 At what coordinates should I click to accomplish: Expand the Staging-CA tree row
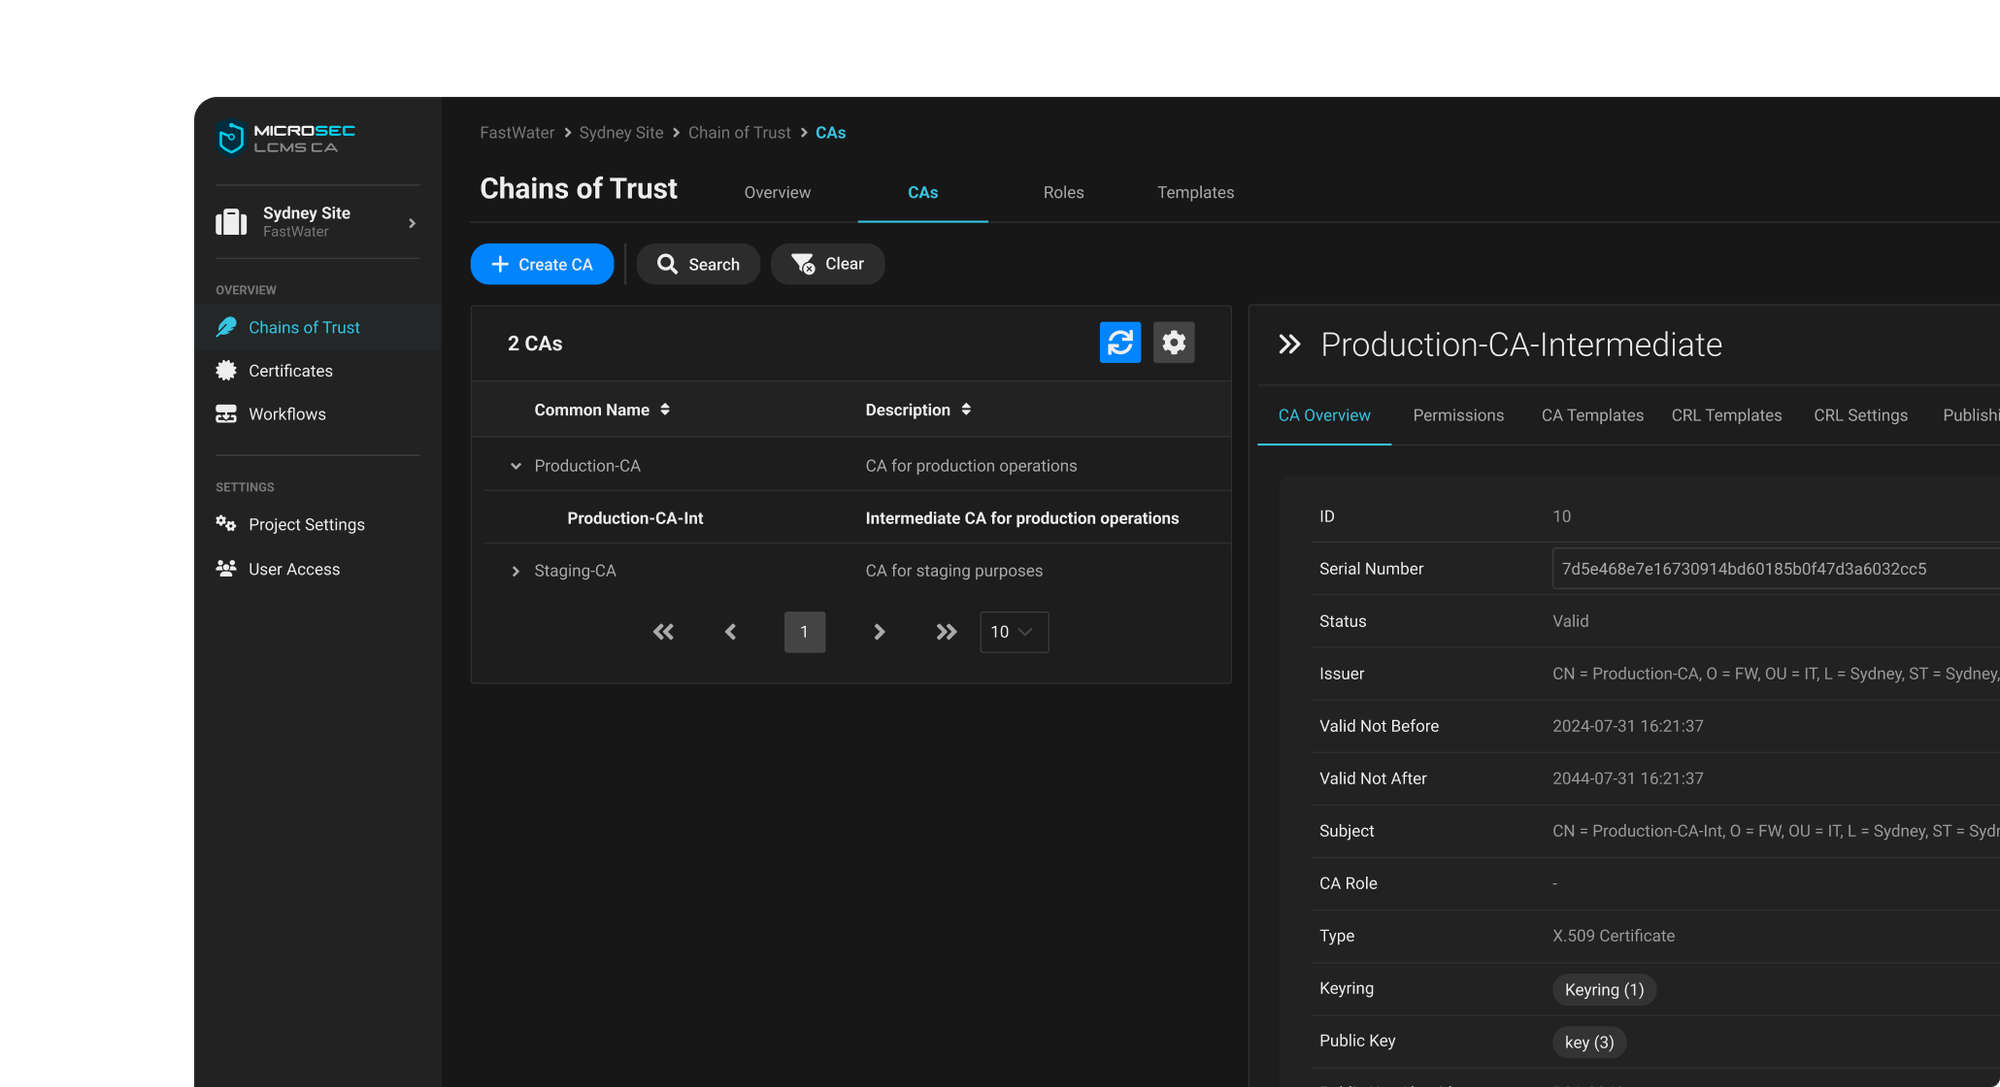click(516, 571)
